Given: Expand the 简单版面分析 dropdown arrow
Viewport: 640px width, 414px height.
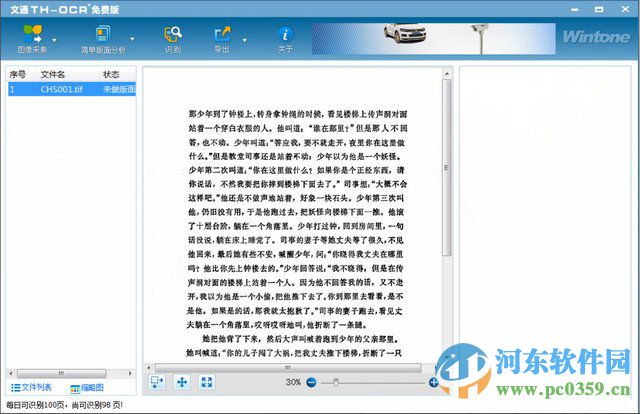Looking at the screenshot, I should point(132,40).
